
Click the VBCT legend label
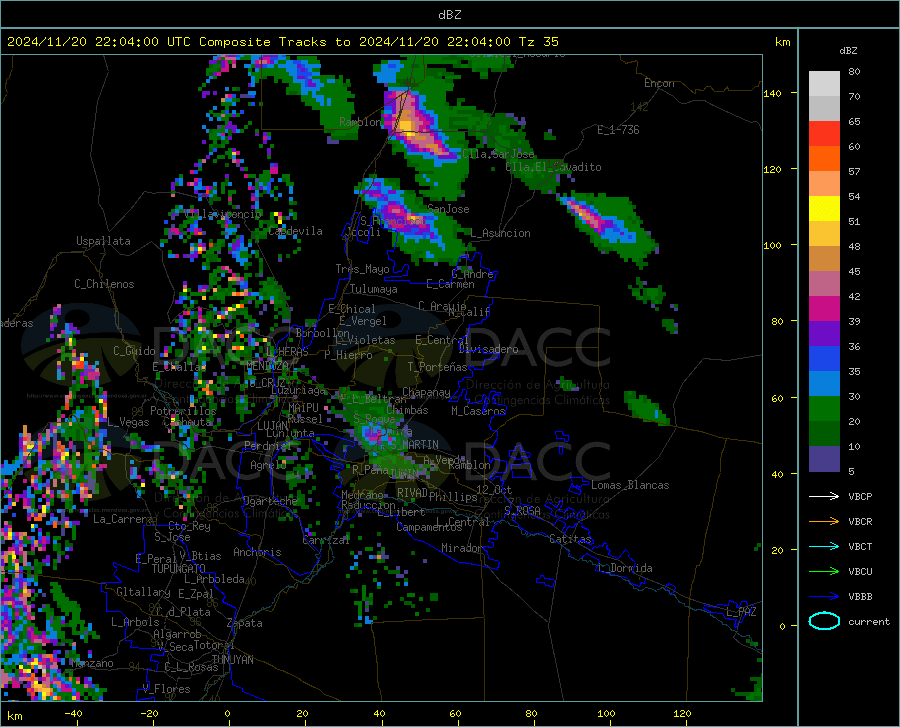coord(860,547)
